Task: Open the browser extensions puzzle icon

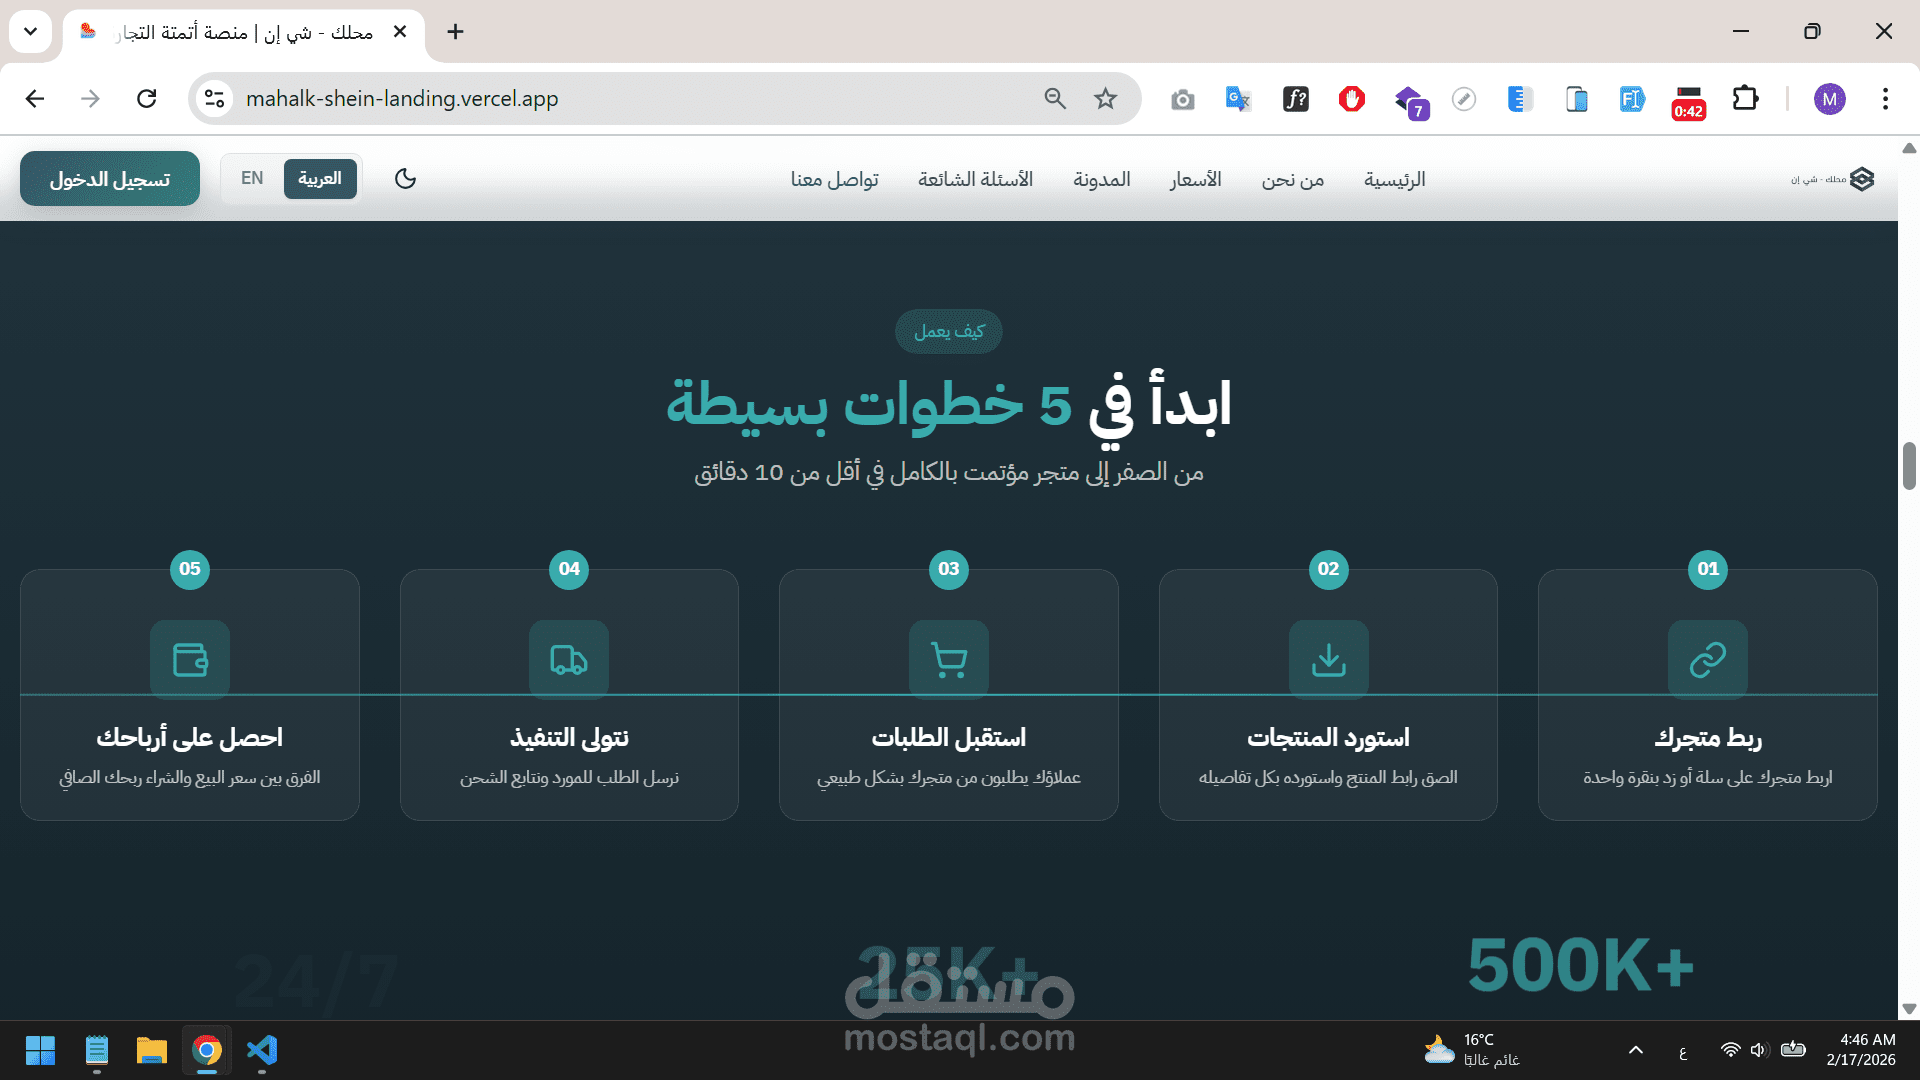Action: click(1745, 99)
